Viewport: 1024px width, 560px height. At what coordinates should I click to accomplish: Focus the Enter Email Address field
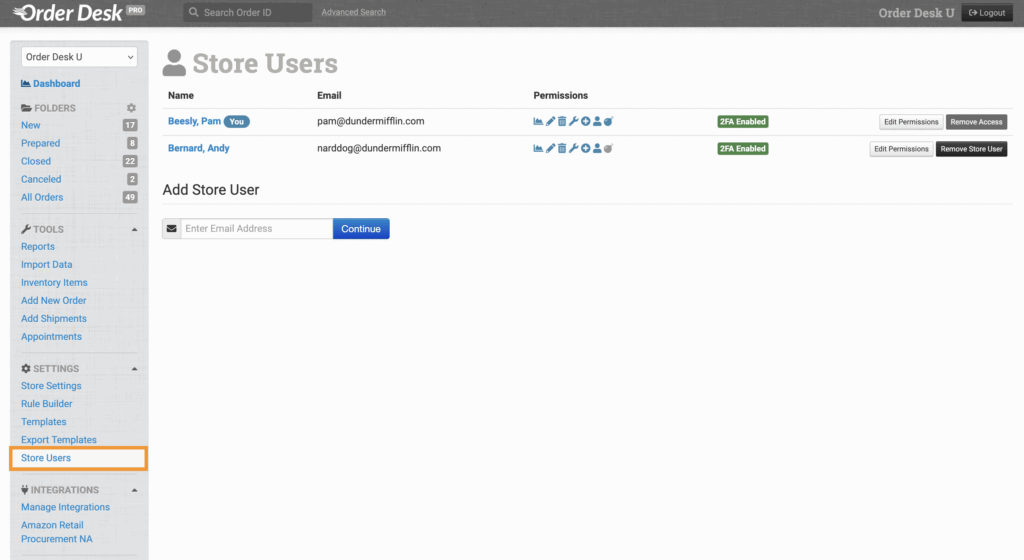[256, 229]
